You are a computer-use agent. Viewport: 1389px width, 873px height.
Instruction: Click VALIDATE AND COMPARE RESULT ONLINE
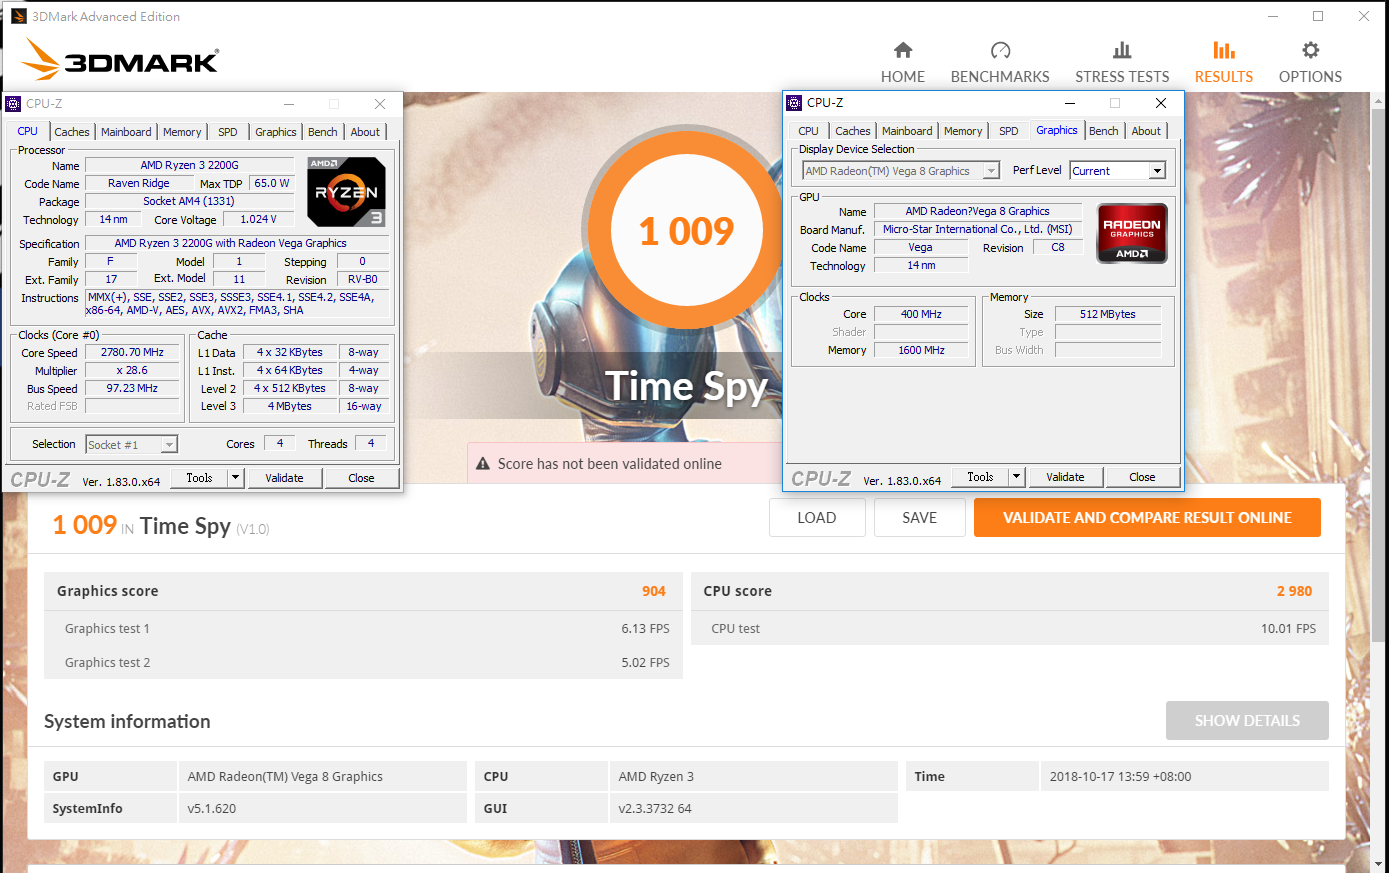point(1147,518)
